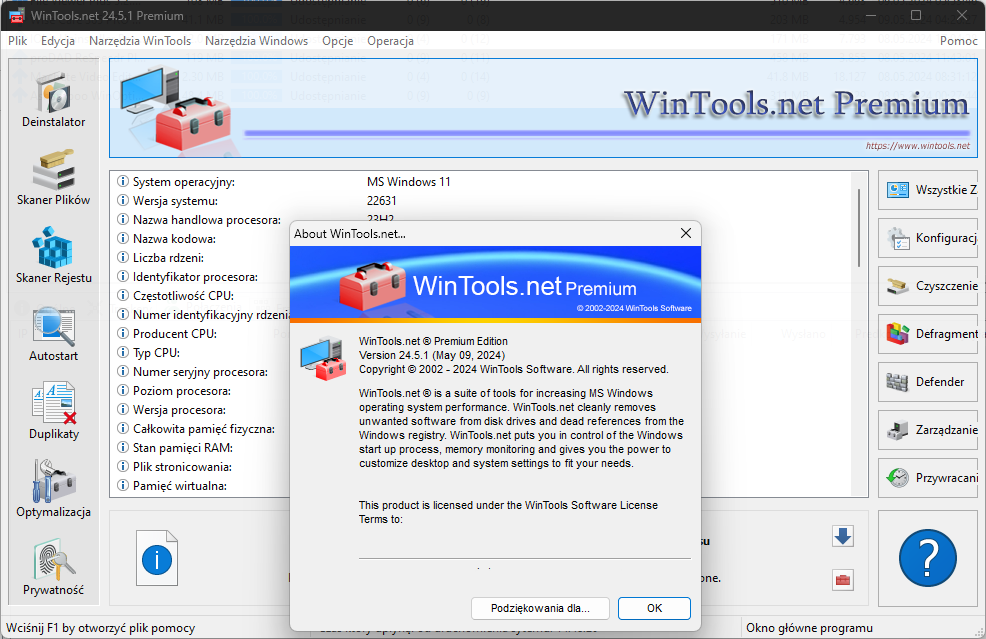Select the Całkowita pamięć fizyczna row

pos(204,428)
